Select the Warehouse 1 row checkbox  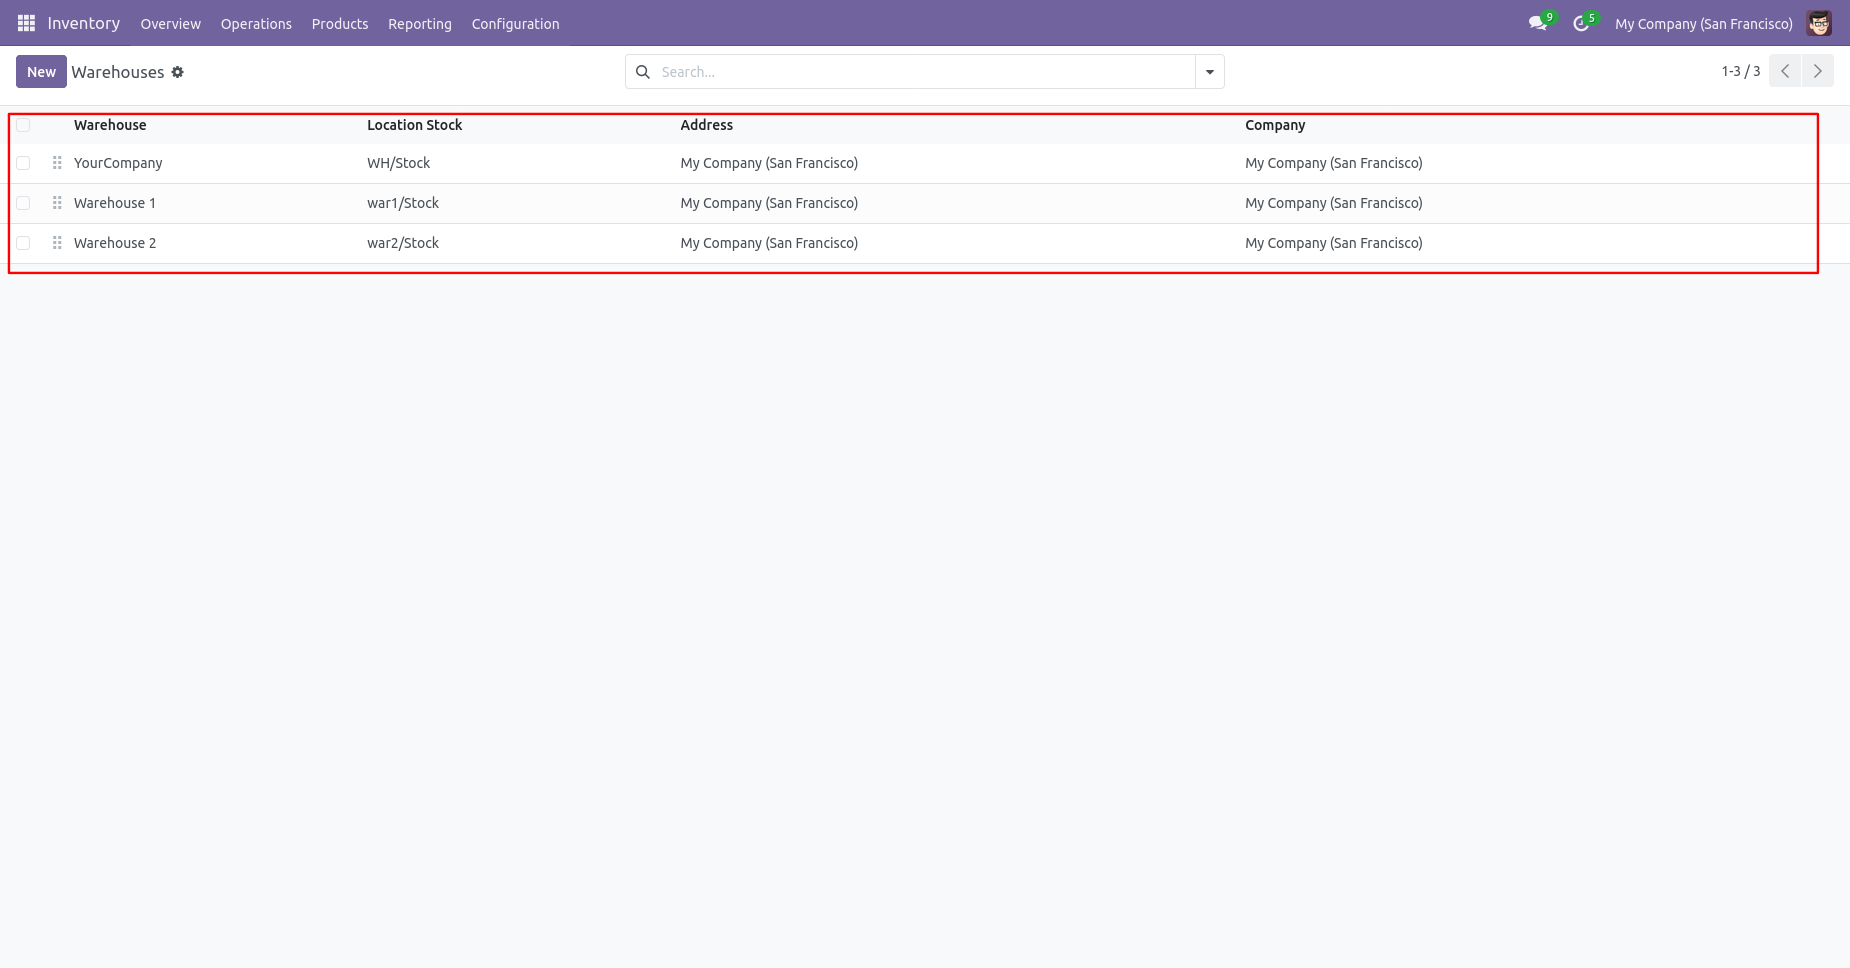pos(23,203)
